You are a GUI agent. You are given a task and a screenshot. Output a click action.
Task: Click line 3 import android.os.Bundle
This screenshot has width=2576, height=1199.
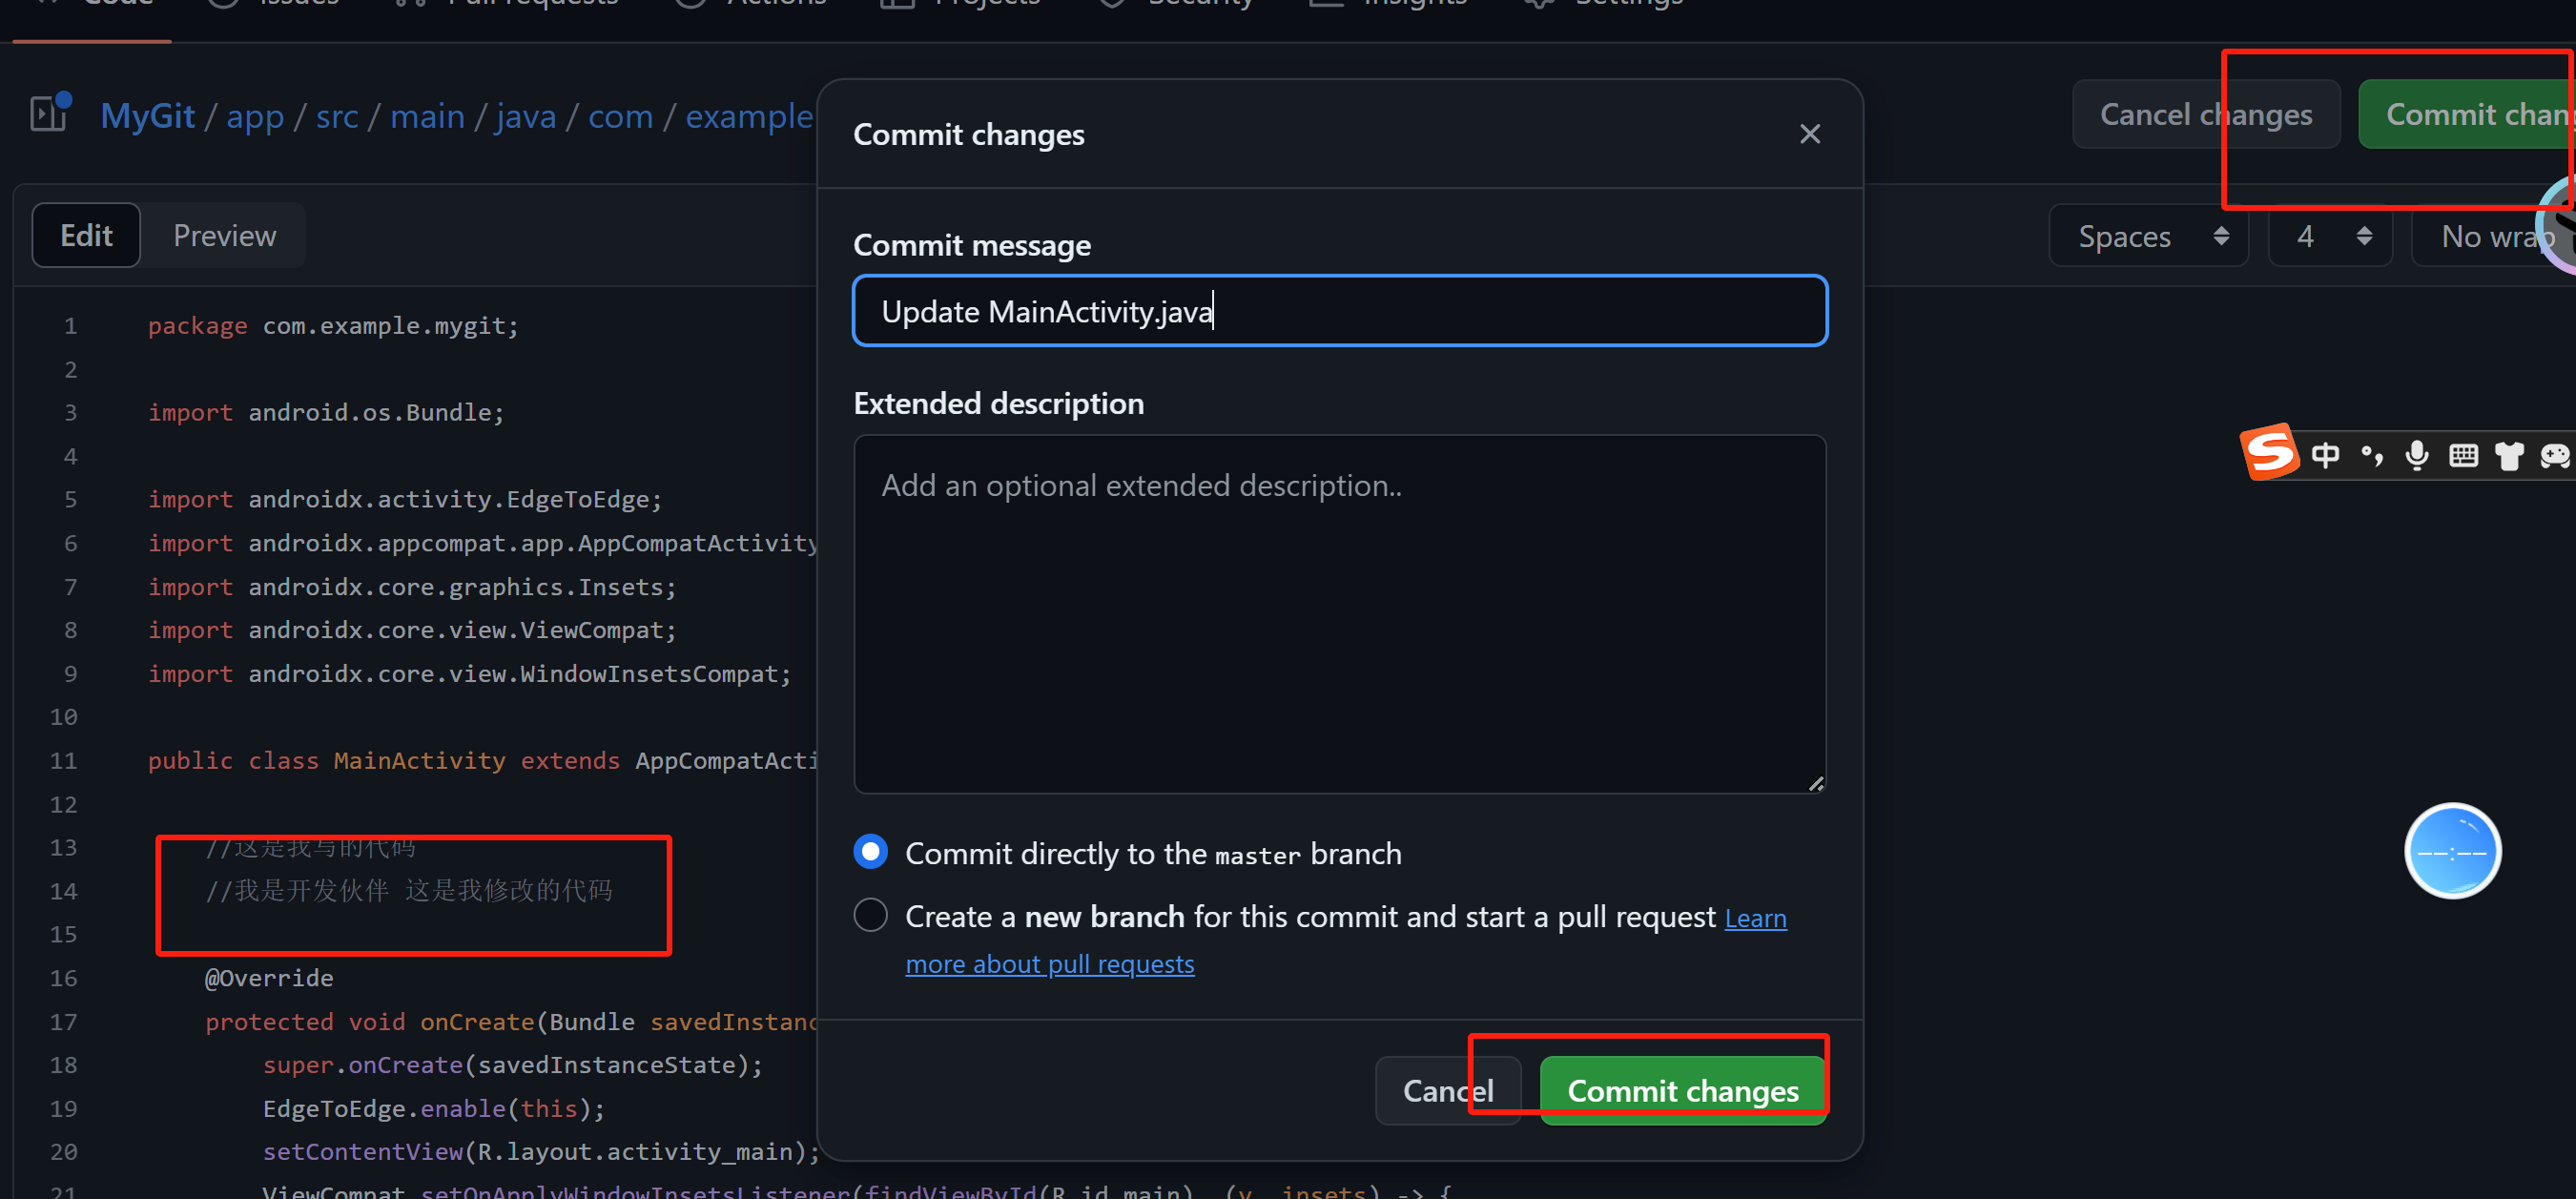pos(326,412)
